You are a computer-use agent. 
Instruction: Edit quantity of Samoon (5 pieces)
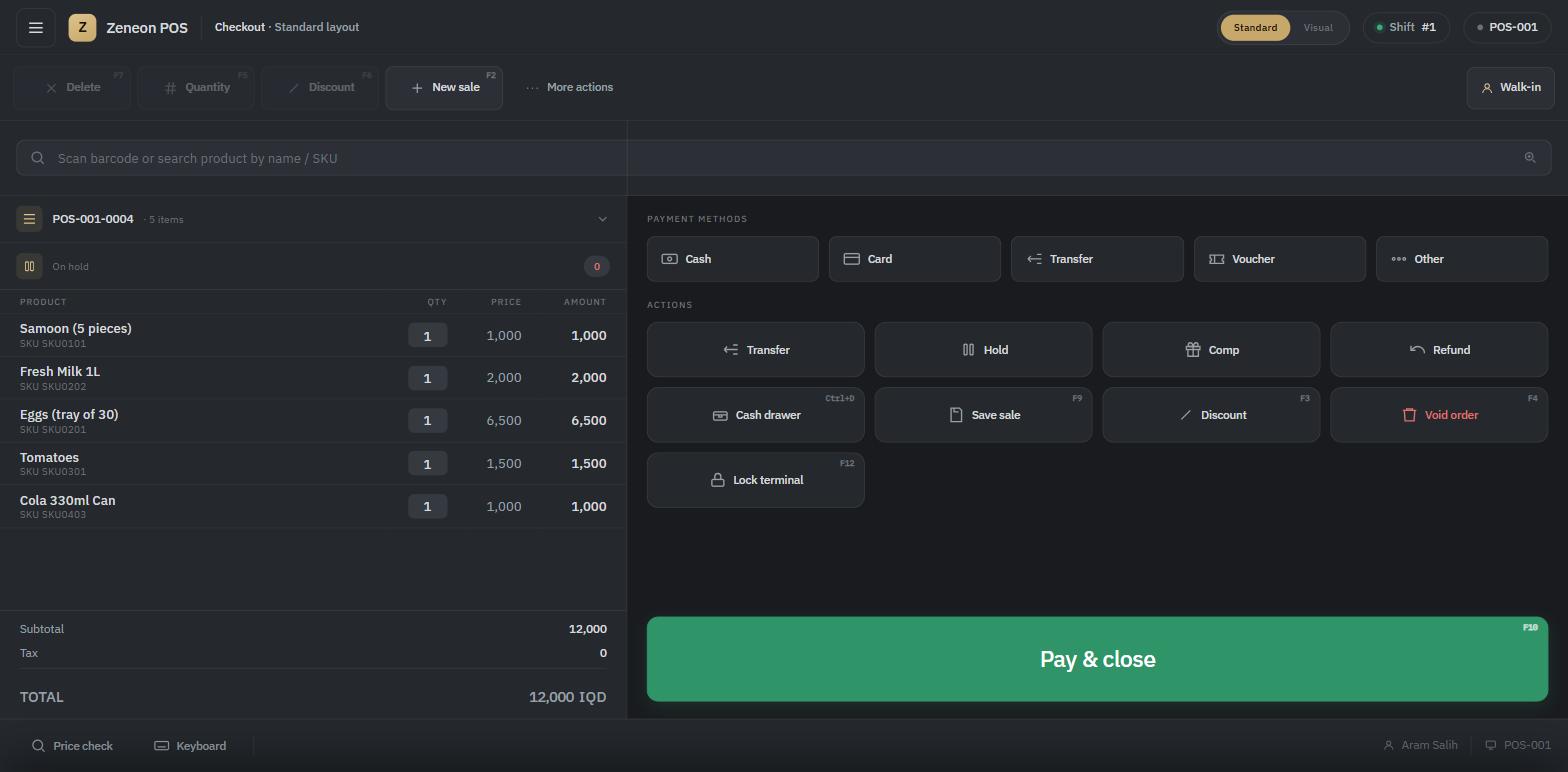[x=427, y=336]
